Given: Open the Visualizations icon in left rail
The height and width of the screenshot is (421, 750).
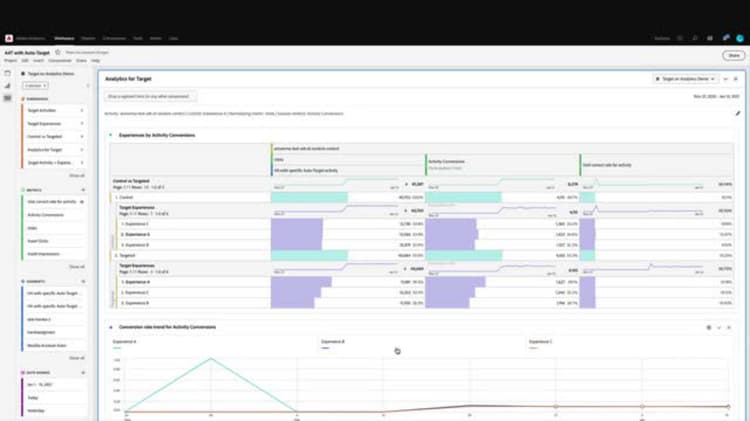Looking at the screenshot, I should click(x=7, y=86).
